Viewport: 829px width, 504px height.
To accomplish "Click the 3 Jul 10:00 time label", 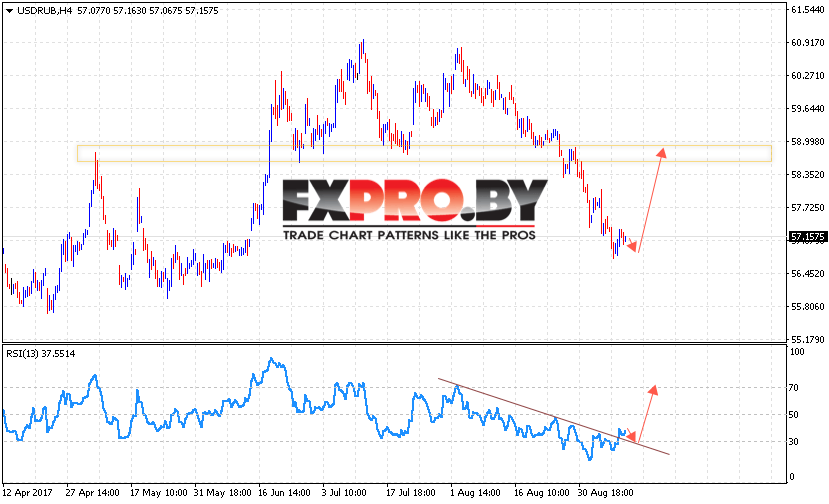I will [x=344, y=493].
